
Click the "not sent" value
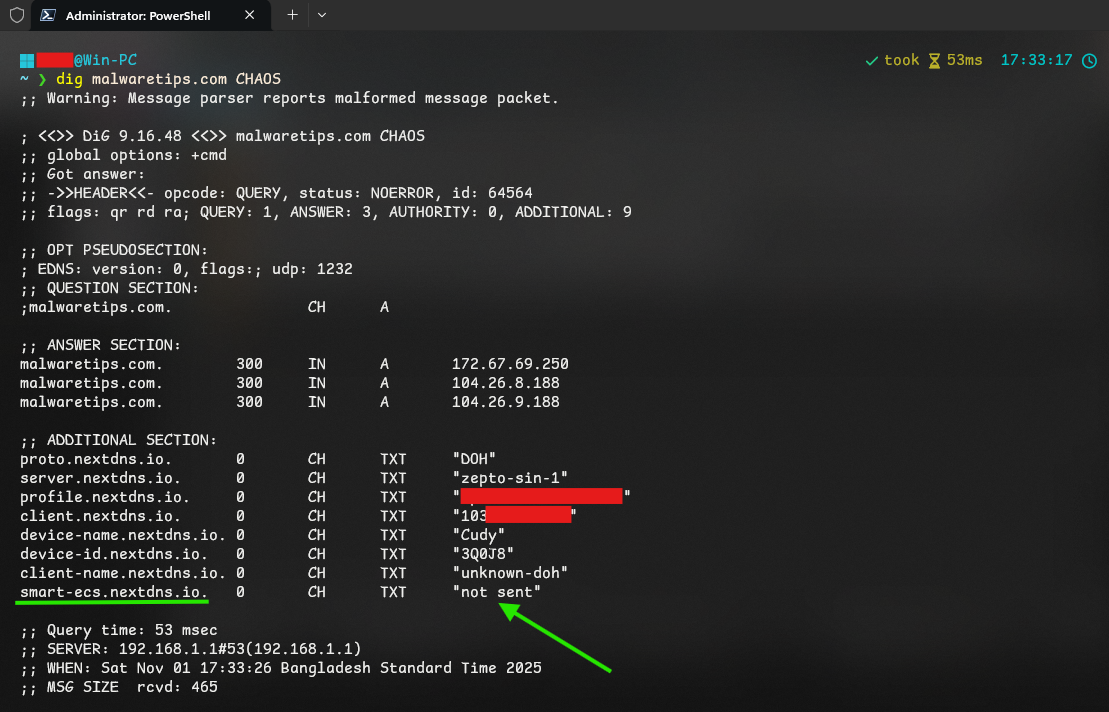click(x=497, y=593)
